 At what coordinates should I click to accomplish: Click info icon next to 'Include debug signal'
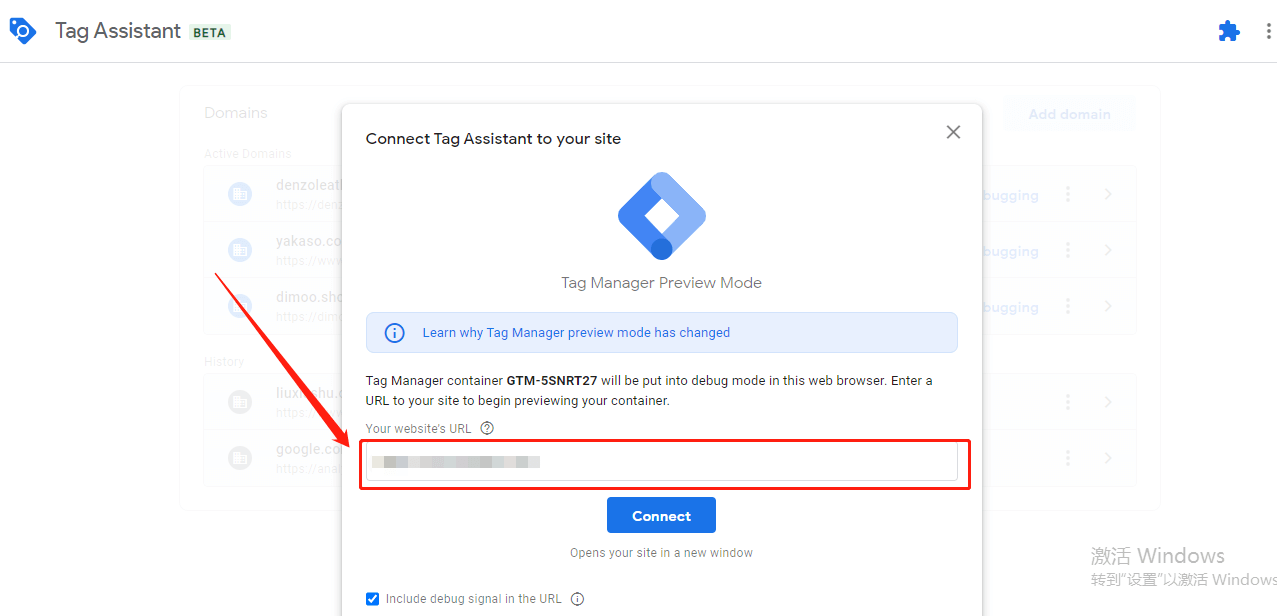(577, 599)
